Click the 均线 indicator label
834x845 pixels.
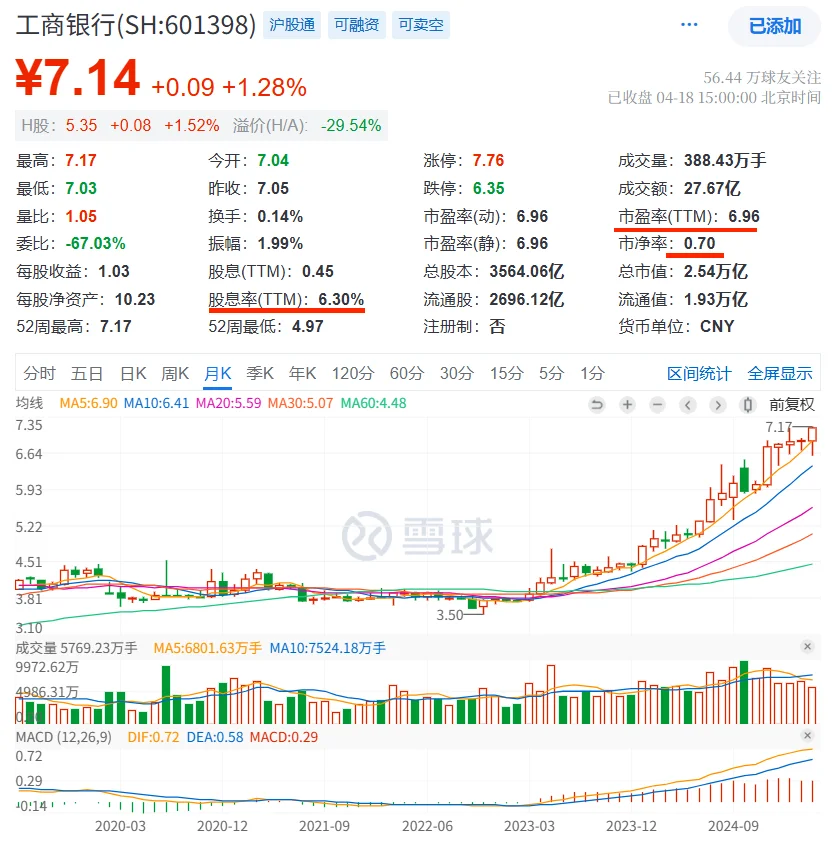tap(29, 403)
